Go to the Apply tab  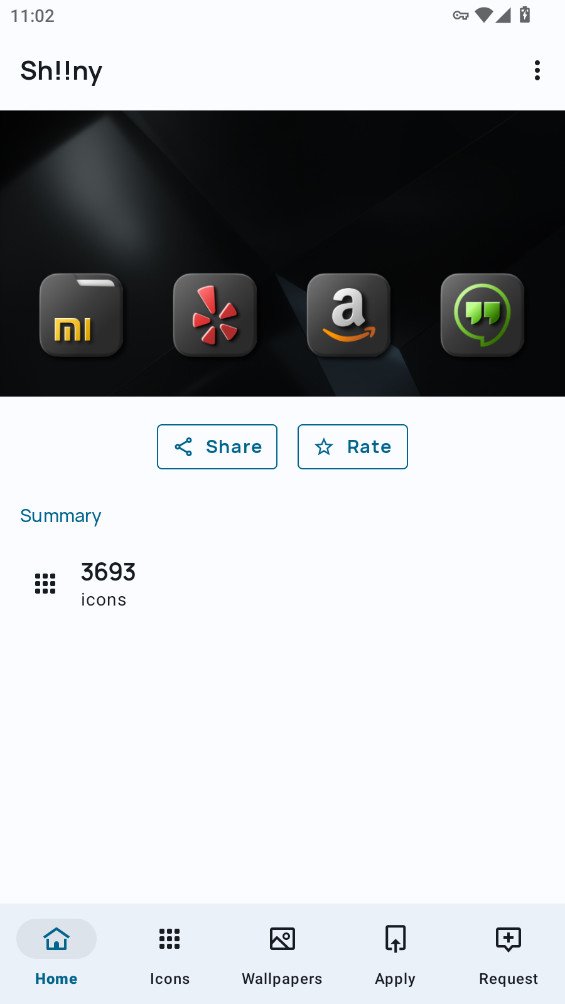pyautogui.click(x=395, y=953)
